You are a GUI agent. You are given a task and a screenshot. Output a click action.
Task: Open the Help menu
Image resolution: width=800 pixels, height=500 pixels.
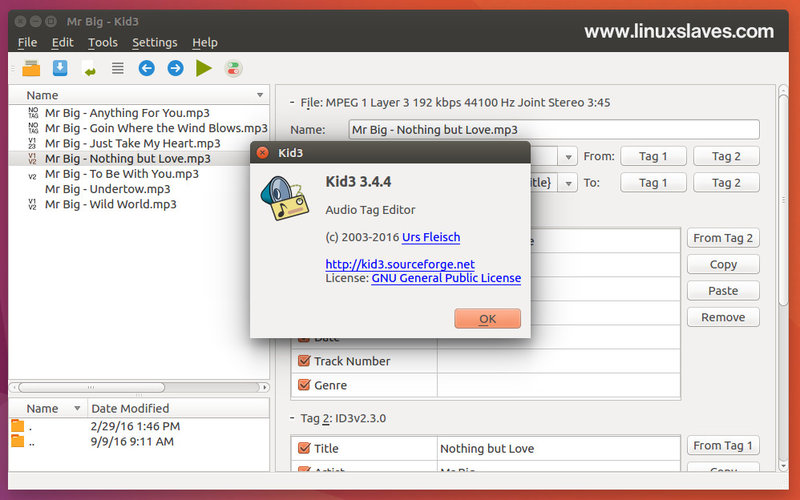coord(205,42)
